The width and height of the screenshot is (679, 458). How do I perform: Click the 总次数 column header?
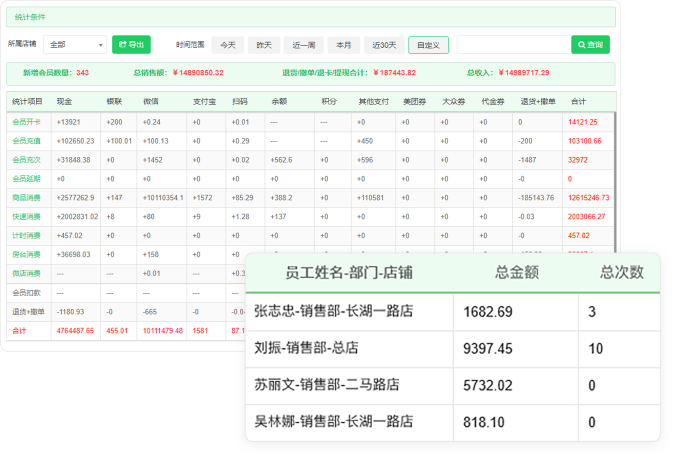[x=622, y=273]
